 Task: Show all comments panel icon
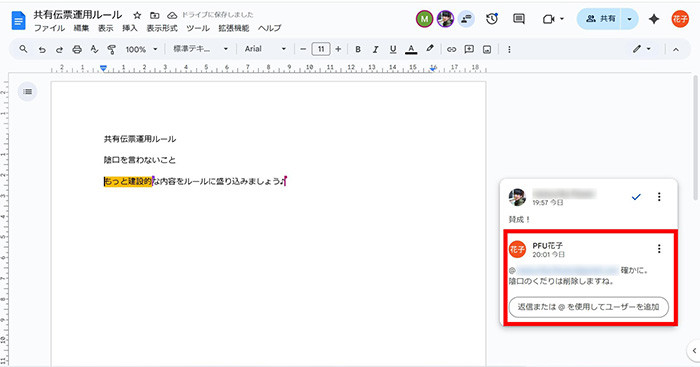519,19
